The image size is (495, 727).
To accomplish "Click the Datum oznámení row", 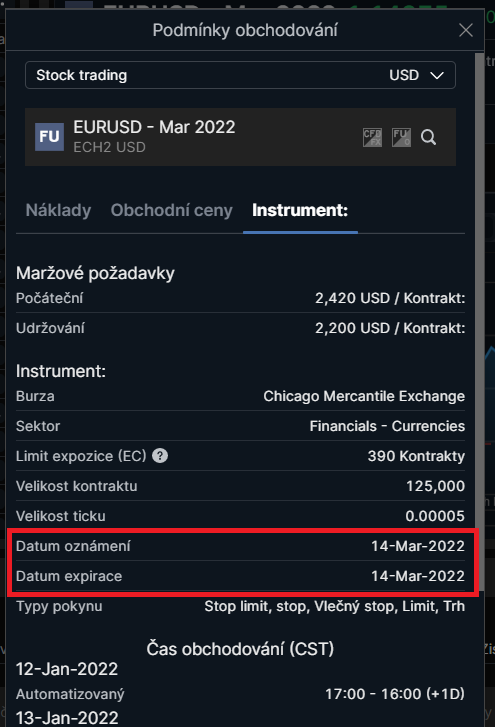I will click(240, 546).
